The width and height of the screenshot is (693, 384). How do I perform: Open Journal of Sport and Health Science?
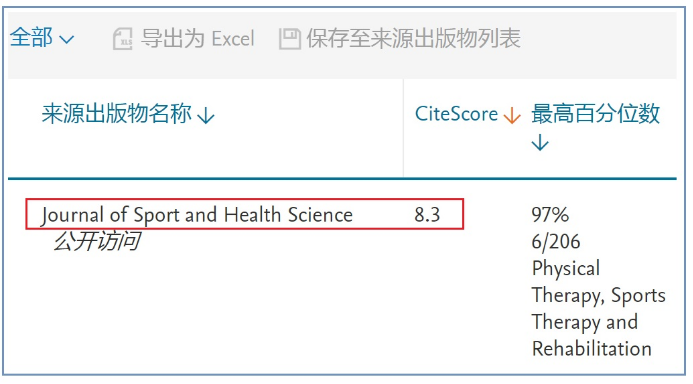pyautogui.click(x=197, y=215)
